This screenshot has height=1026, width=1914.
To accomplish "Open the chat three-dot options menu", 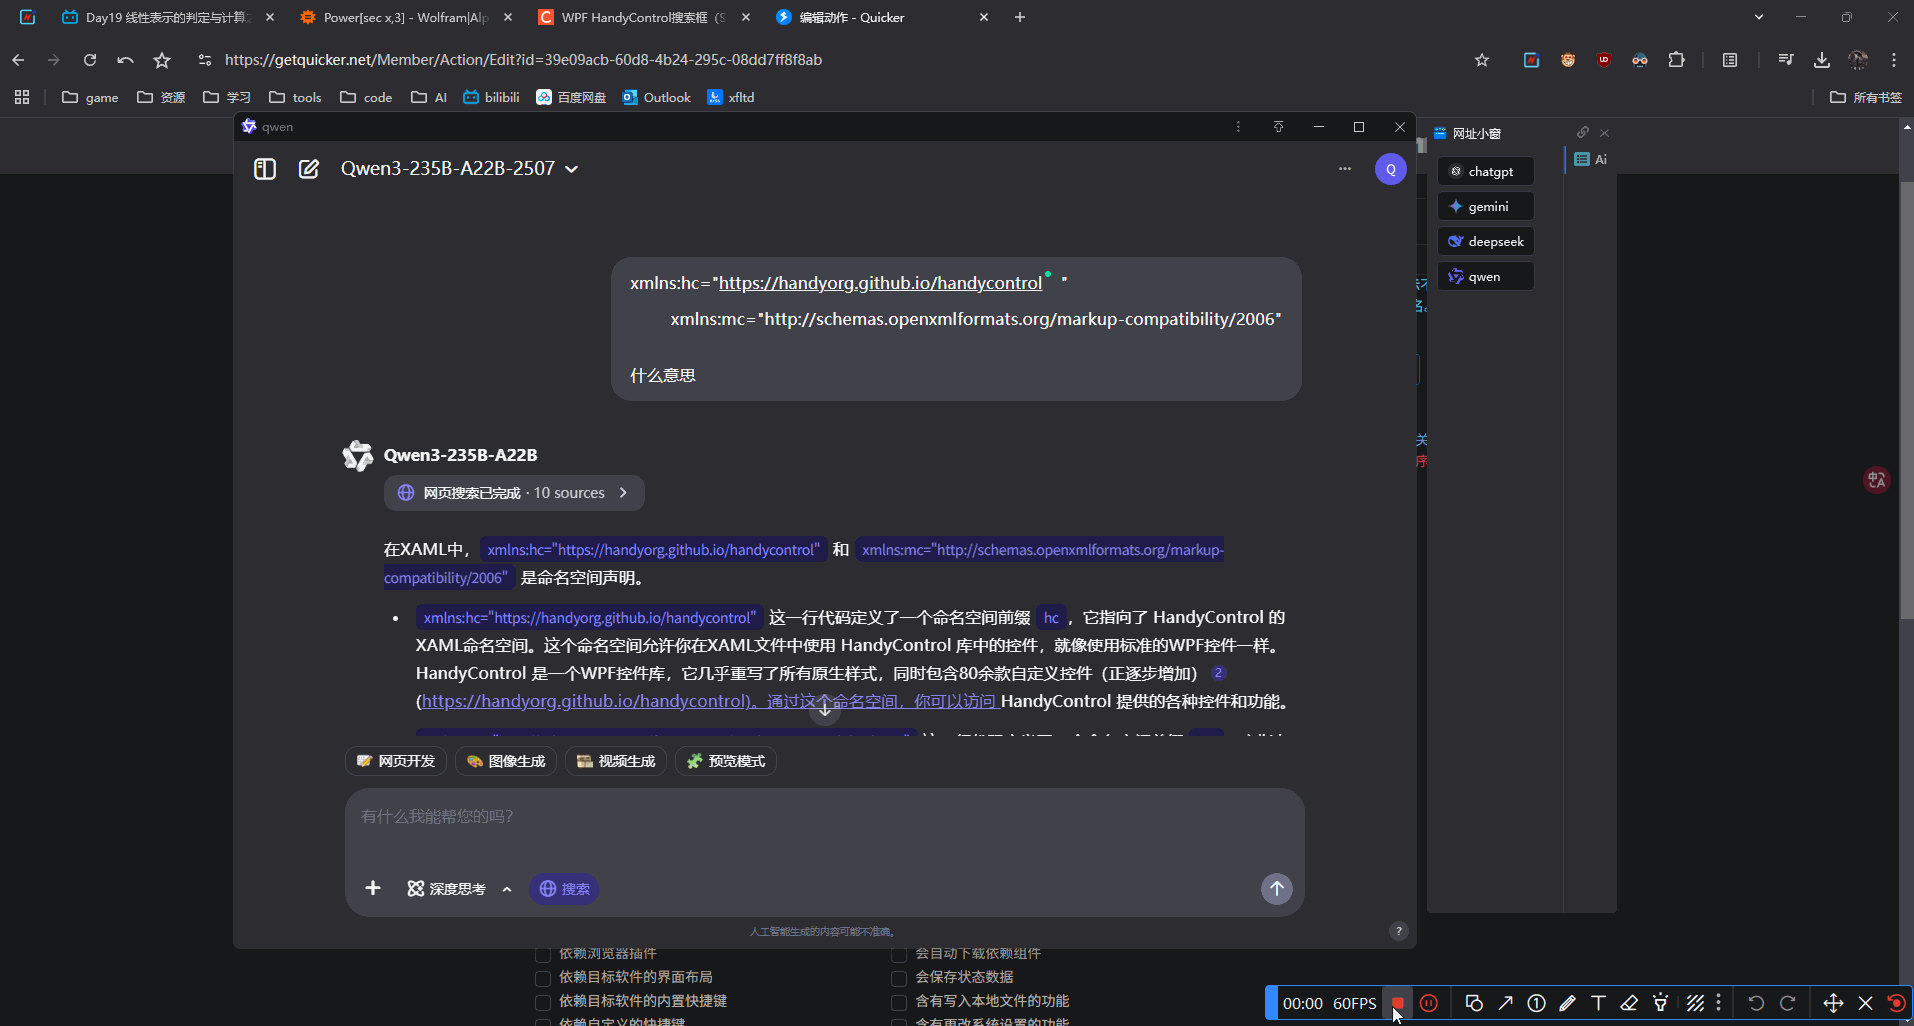I will [x=1345, y=169].
